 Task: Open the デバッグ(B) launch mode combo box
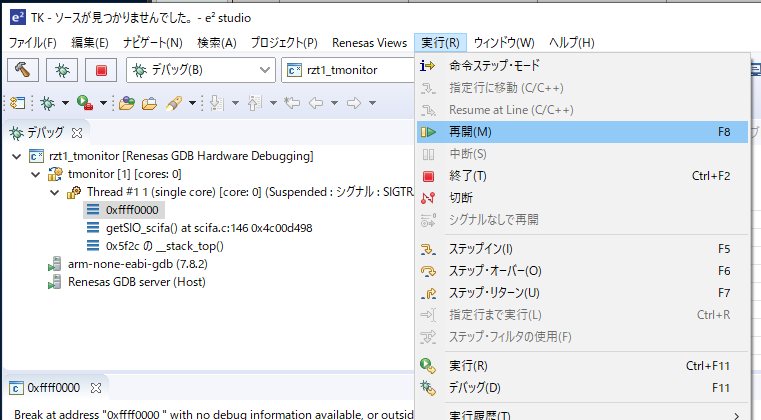click(201, 70)
